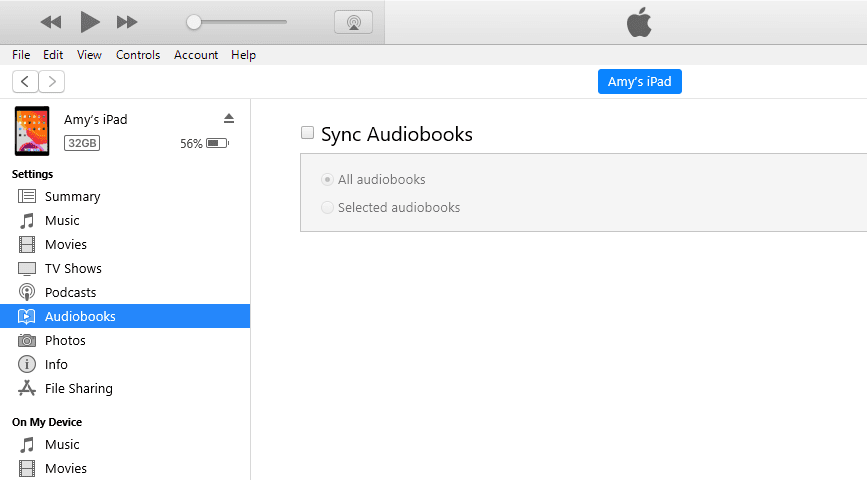This screenshot has width=867, height=480.
Task: Open the AirPlay output icon
Action: pos(353,22)
